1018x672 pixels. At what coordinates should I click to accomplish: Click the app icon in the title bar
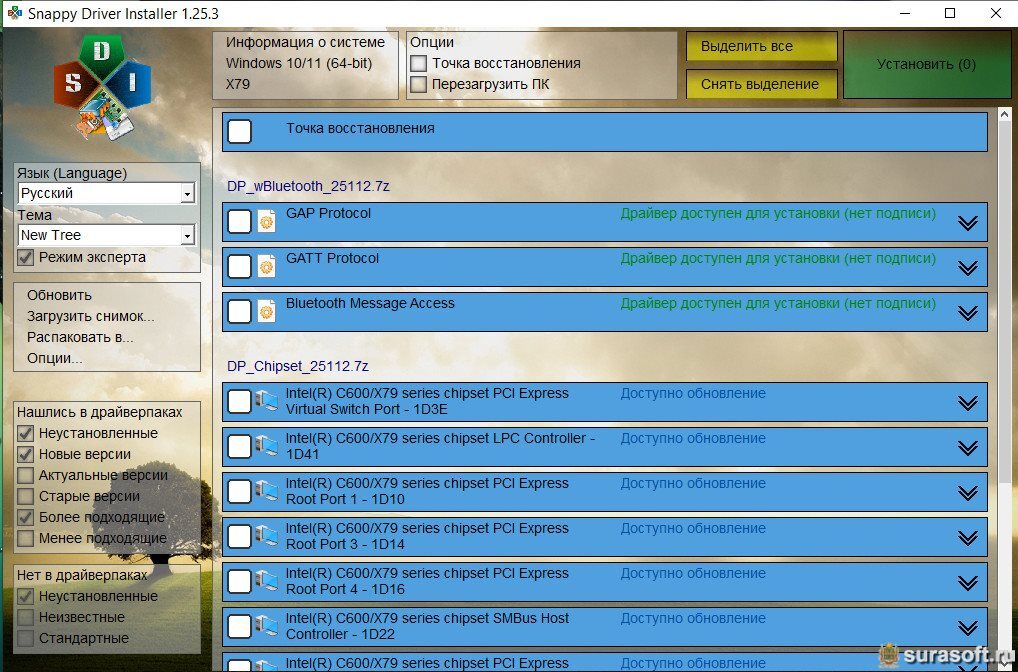pos(14,13)
